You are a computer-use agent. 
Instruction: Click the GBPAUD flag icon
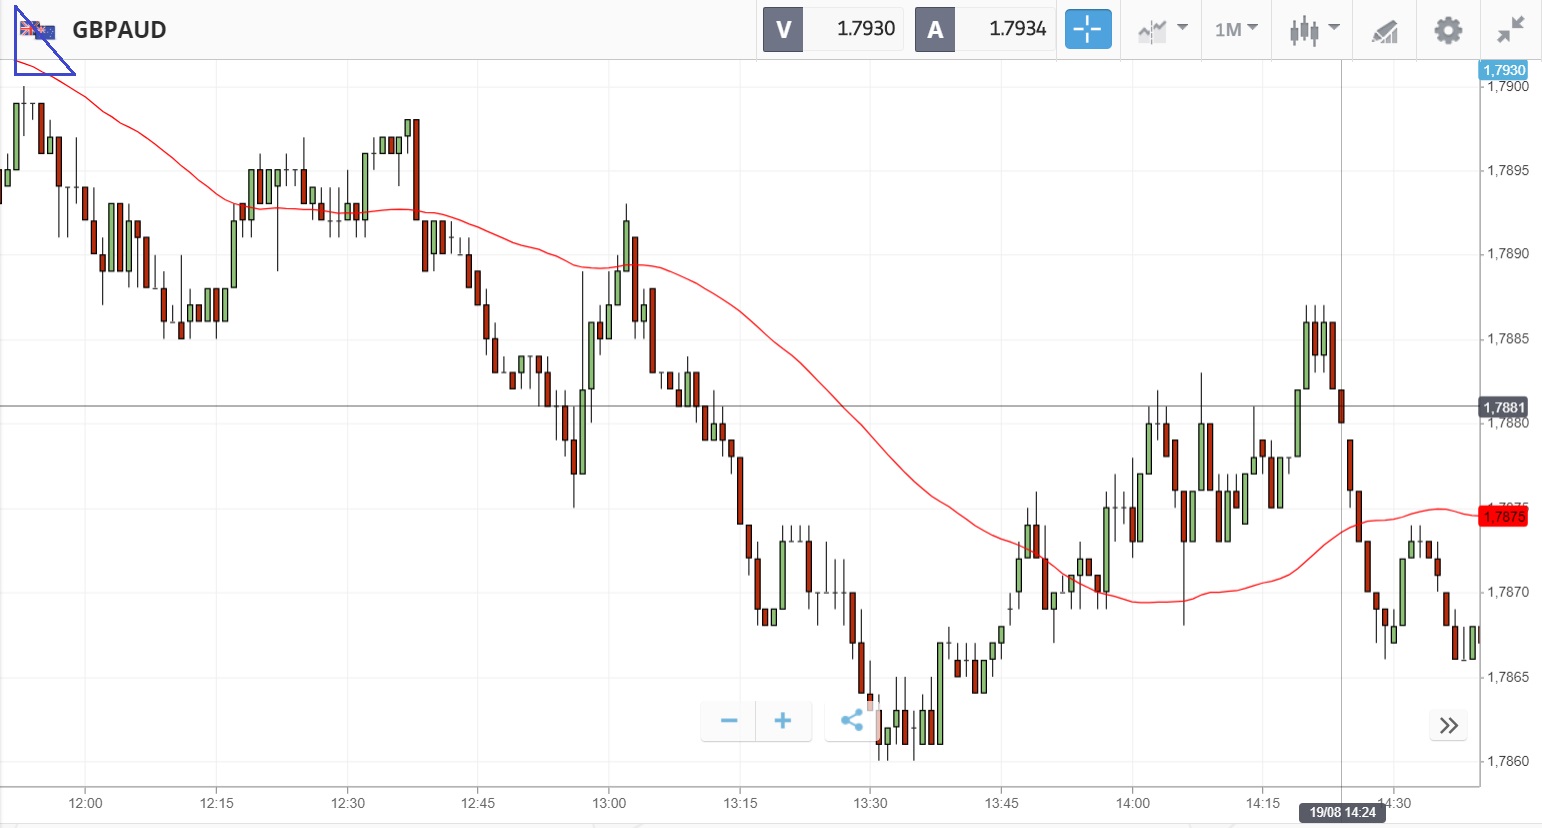point(38,30)
